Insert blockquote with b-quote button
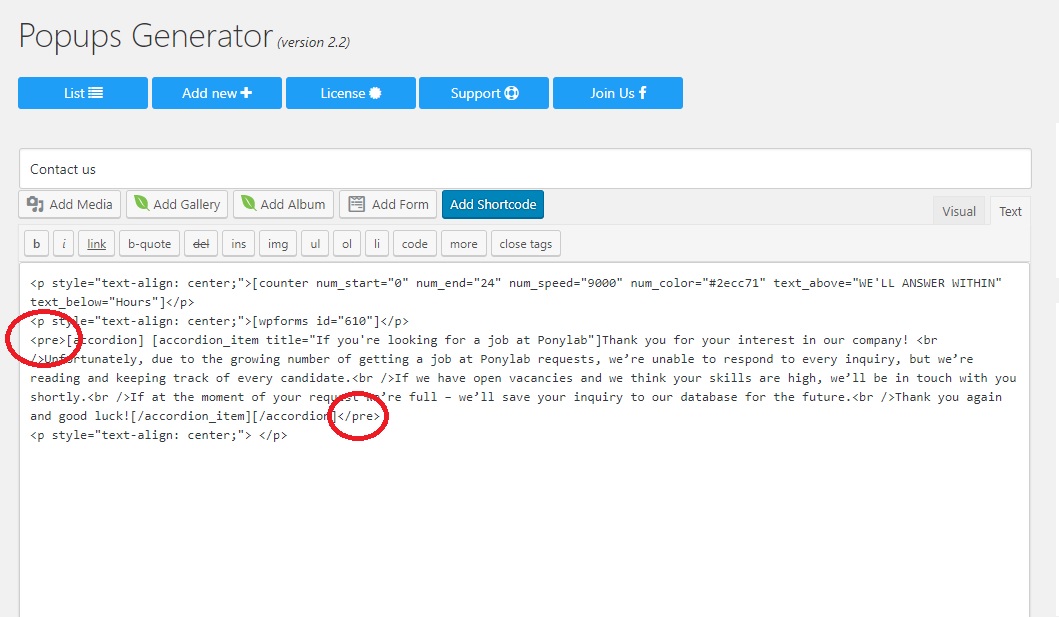The width and height of the screenshot is (1059, 617). coord(149,243)
